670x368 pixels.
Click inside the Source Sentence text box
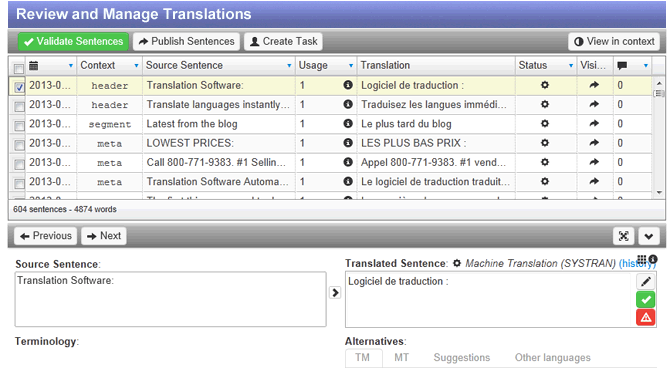pyautogui.click(x=170, y=299)
